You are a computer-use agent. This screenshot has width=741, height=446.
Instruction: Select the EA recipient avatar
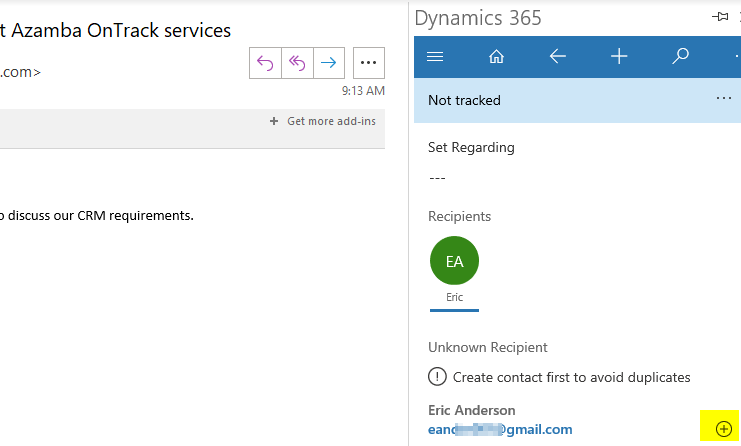click(454, 261)
